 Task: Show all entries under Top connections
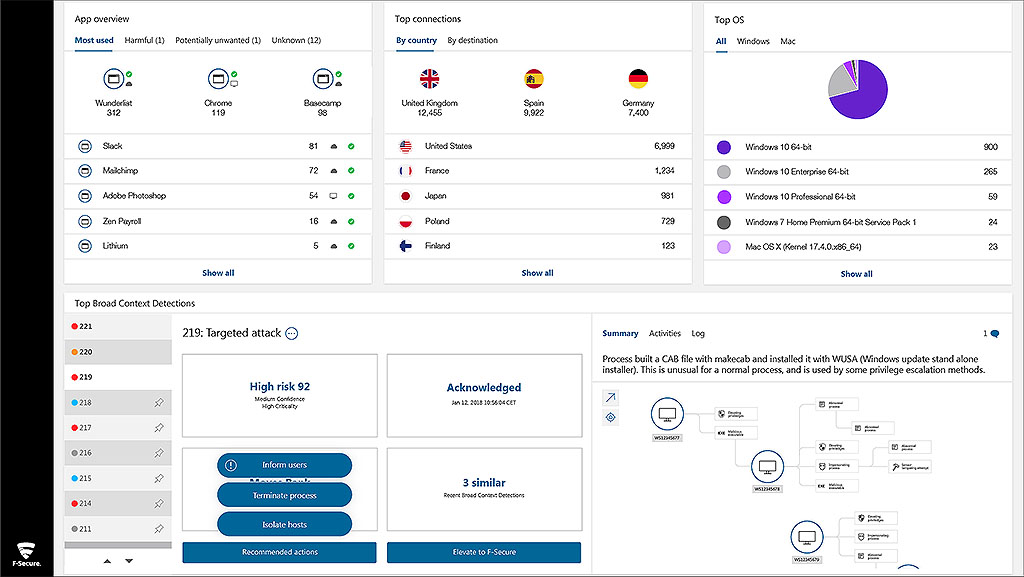coord(537,273)
